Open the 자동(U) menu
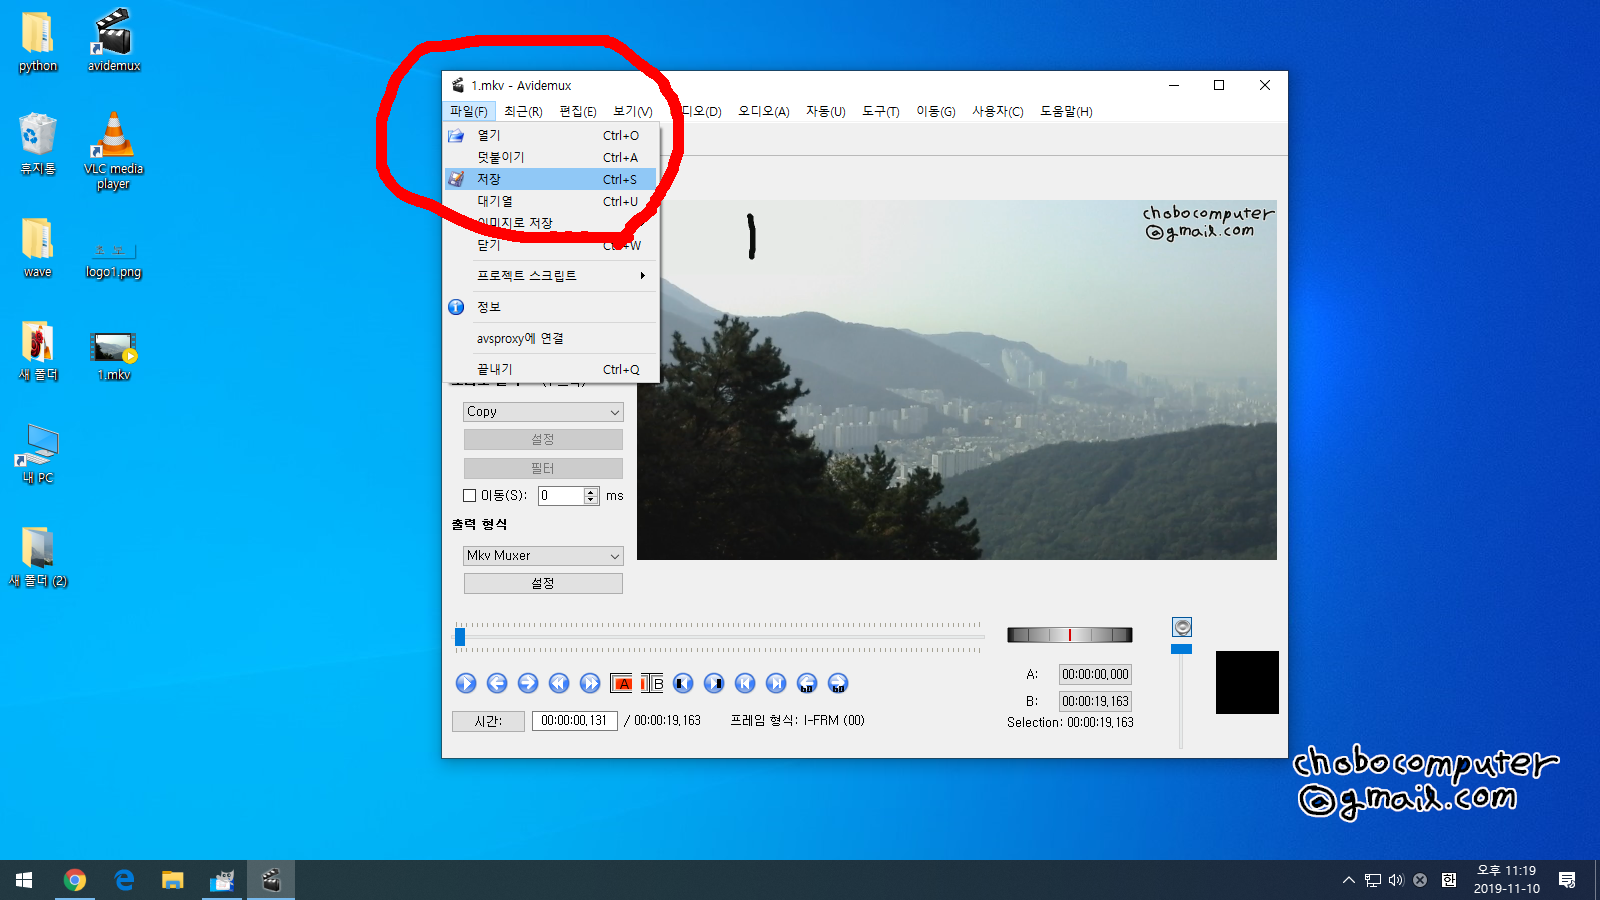The image size is (1600, 900). [826, 111]
